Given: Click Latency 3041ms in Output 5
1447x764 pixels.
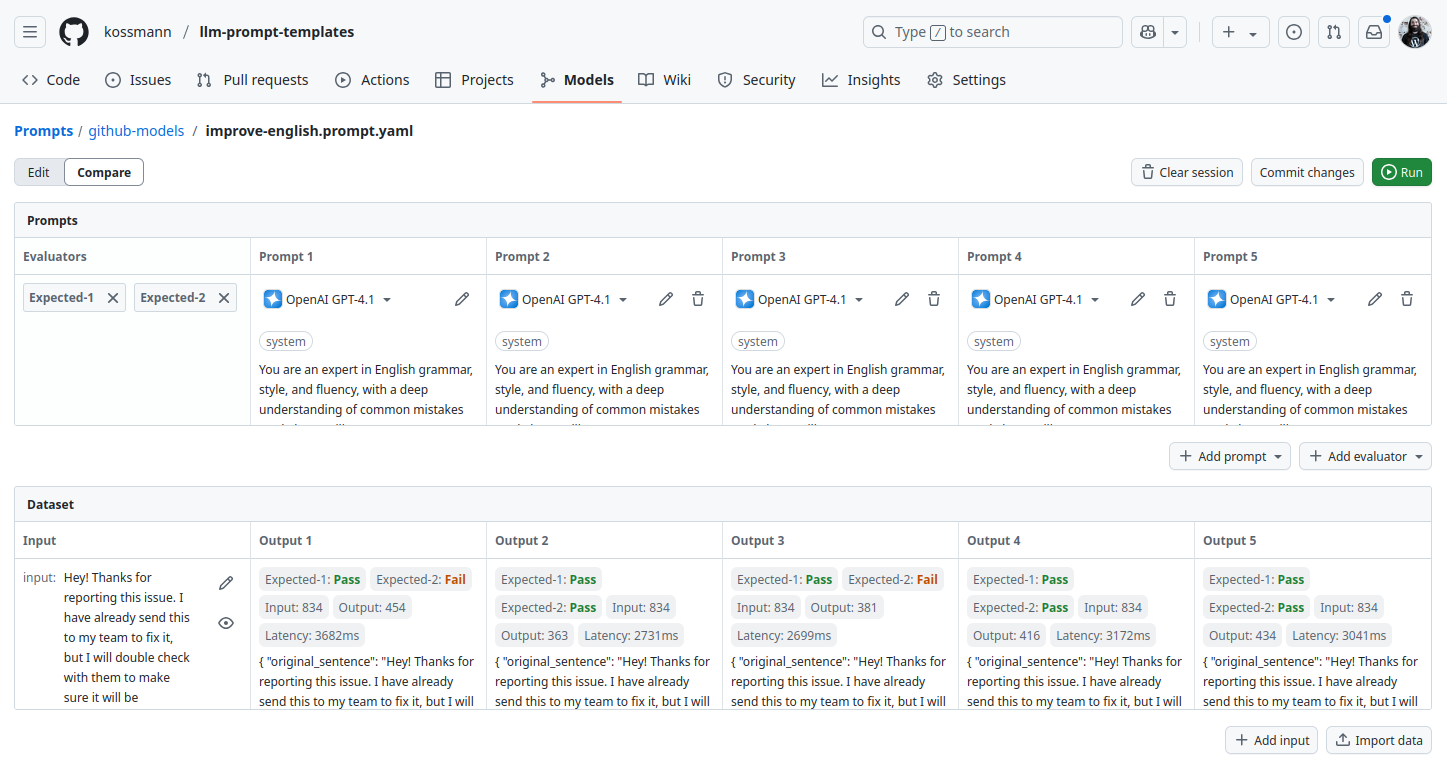Looking at the screenshot, I should point(1339,635).
